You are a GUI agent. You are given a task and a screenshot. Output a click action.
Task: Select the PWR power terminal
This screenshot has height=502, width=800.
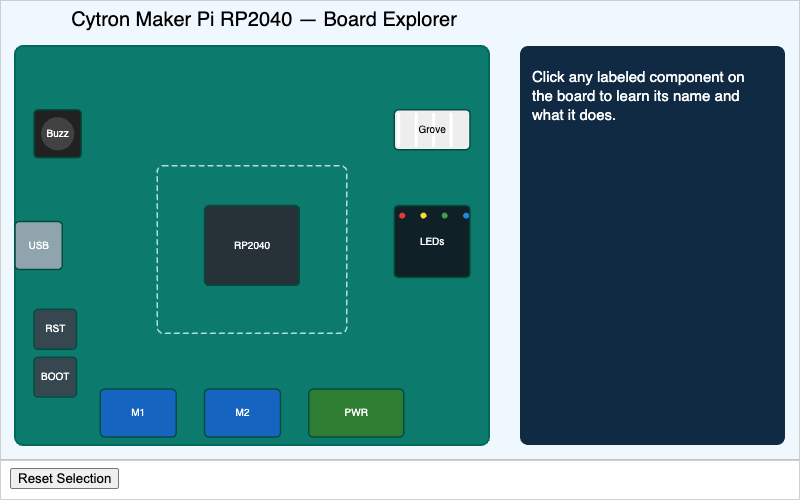click(356, 413)
